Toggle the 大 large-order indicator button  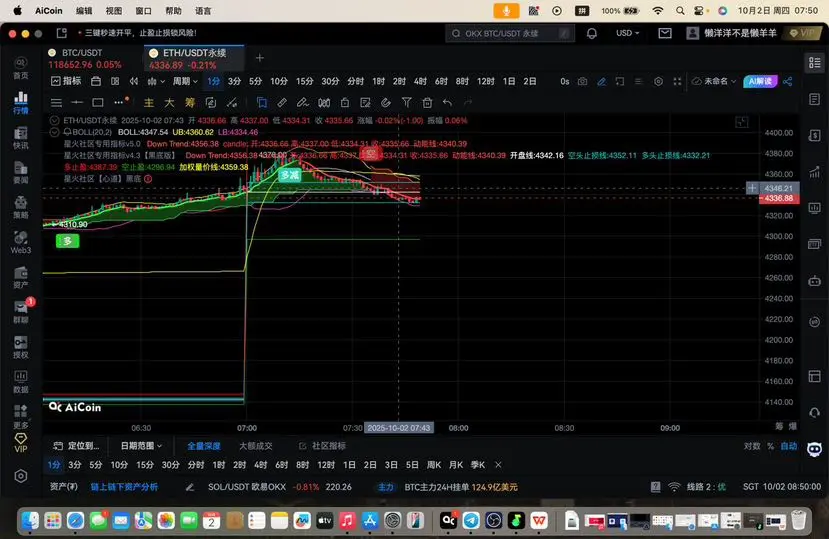click(169, 103)
